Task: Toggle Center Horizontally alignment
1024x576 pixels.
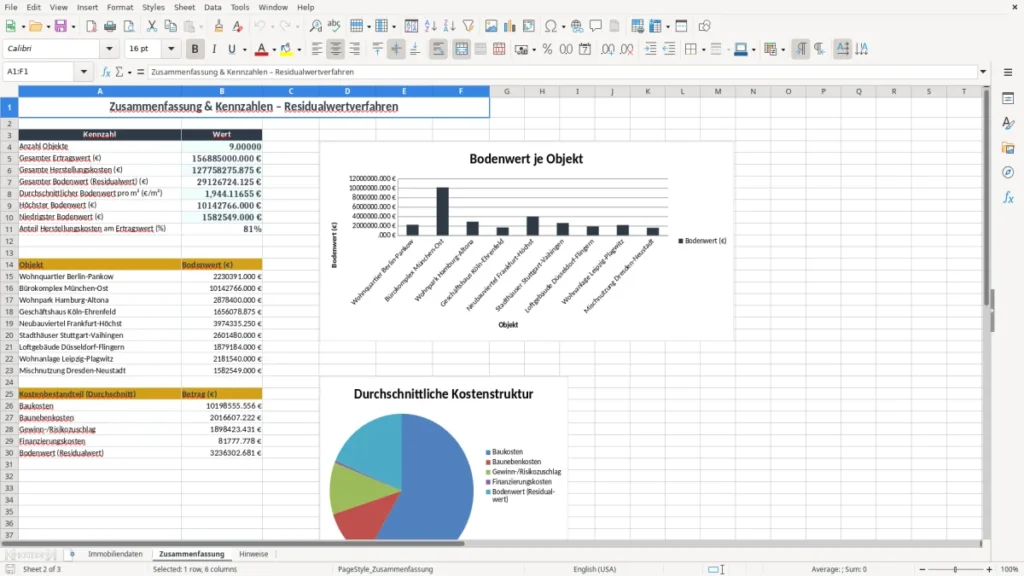Action: pos(336,49)
